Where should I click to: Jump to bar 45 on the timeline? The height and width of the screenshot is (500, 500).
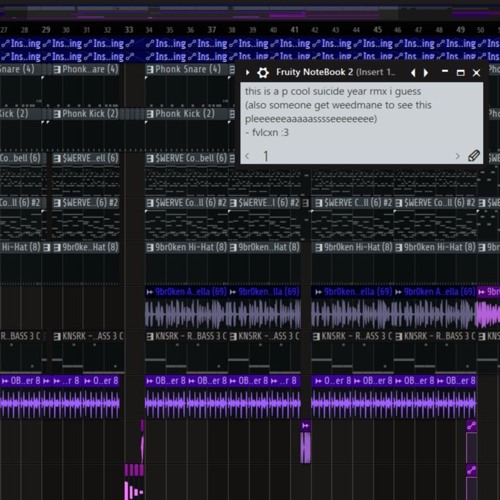tap(377, 30)
